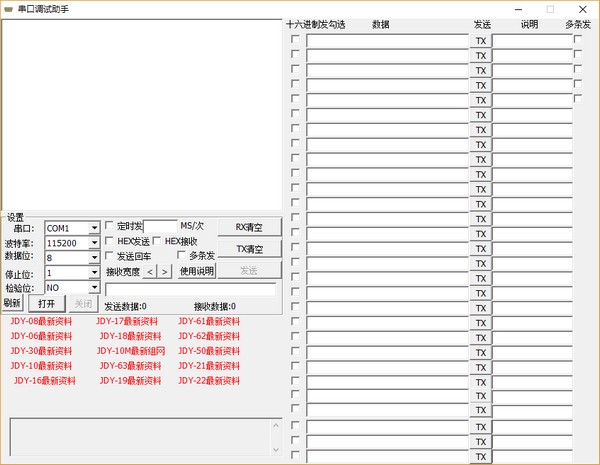This screenshot has height=465, width=600.
Task: Tick the HEX发送 checkbox
Action: [x=109, y=241]
